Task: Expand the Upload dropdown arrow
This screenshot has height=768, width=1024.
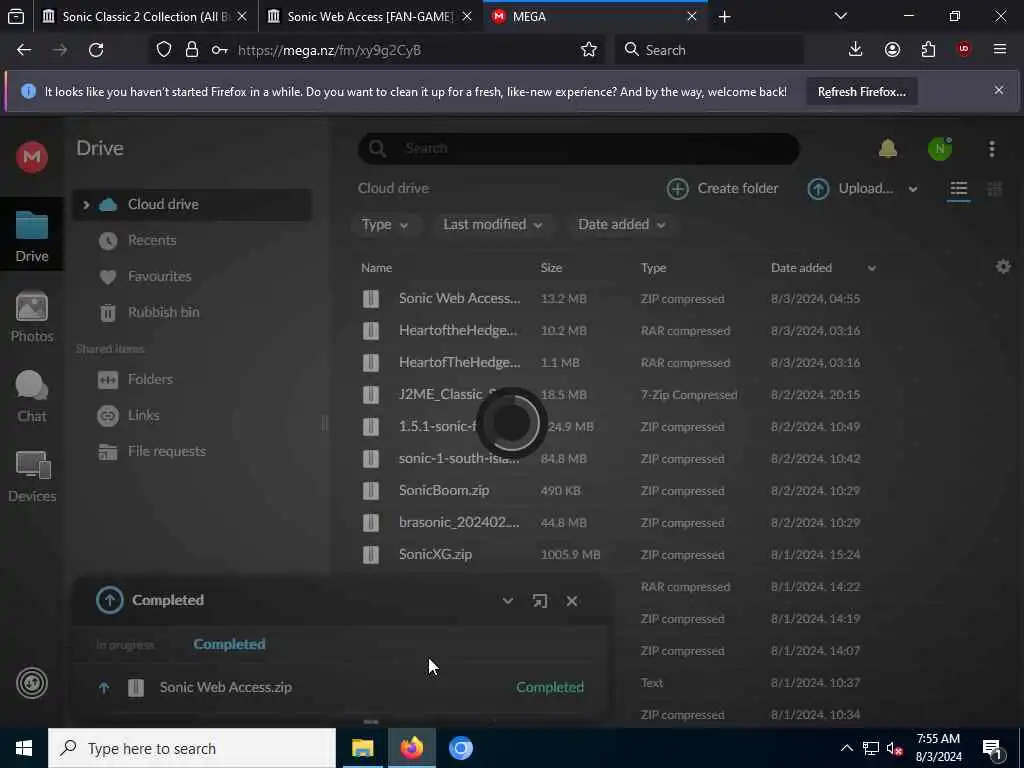Action: click(912, 189)
